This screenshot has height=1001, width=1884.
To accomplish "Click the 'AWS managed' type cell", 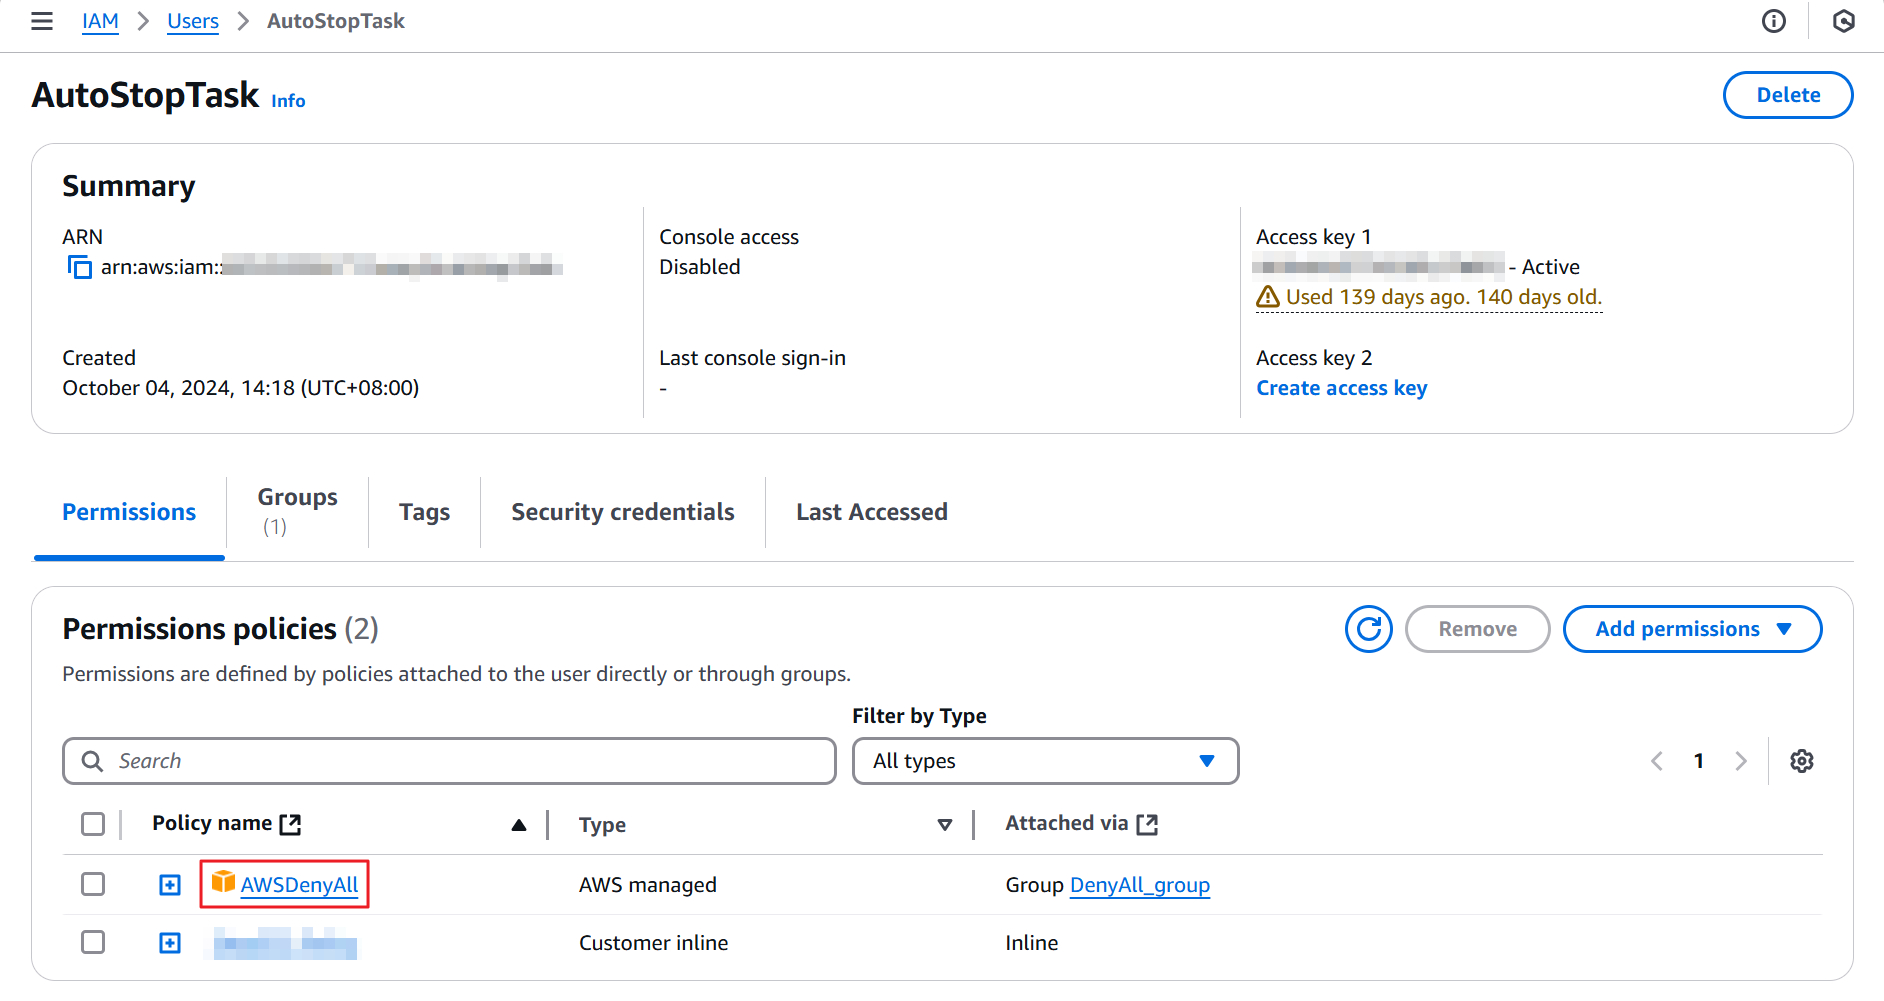I will click(648, 885).
